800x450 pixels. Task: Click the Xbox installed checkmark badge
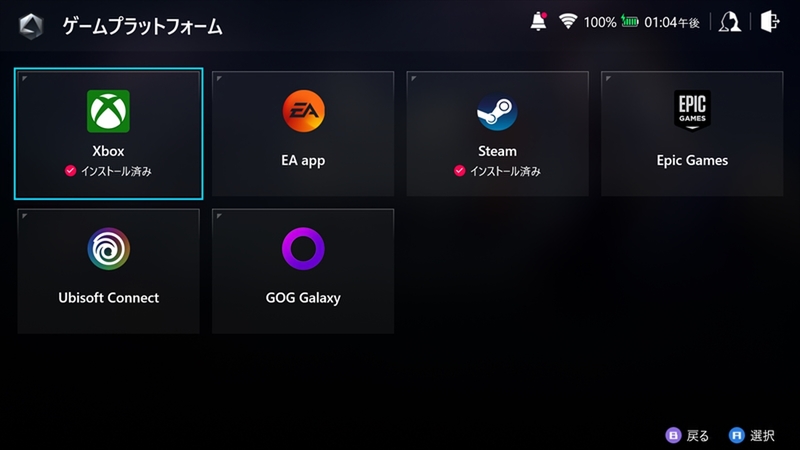(70, 171)
